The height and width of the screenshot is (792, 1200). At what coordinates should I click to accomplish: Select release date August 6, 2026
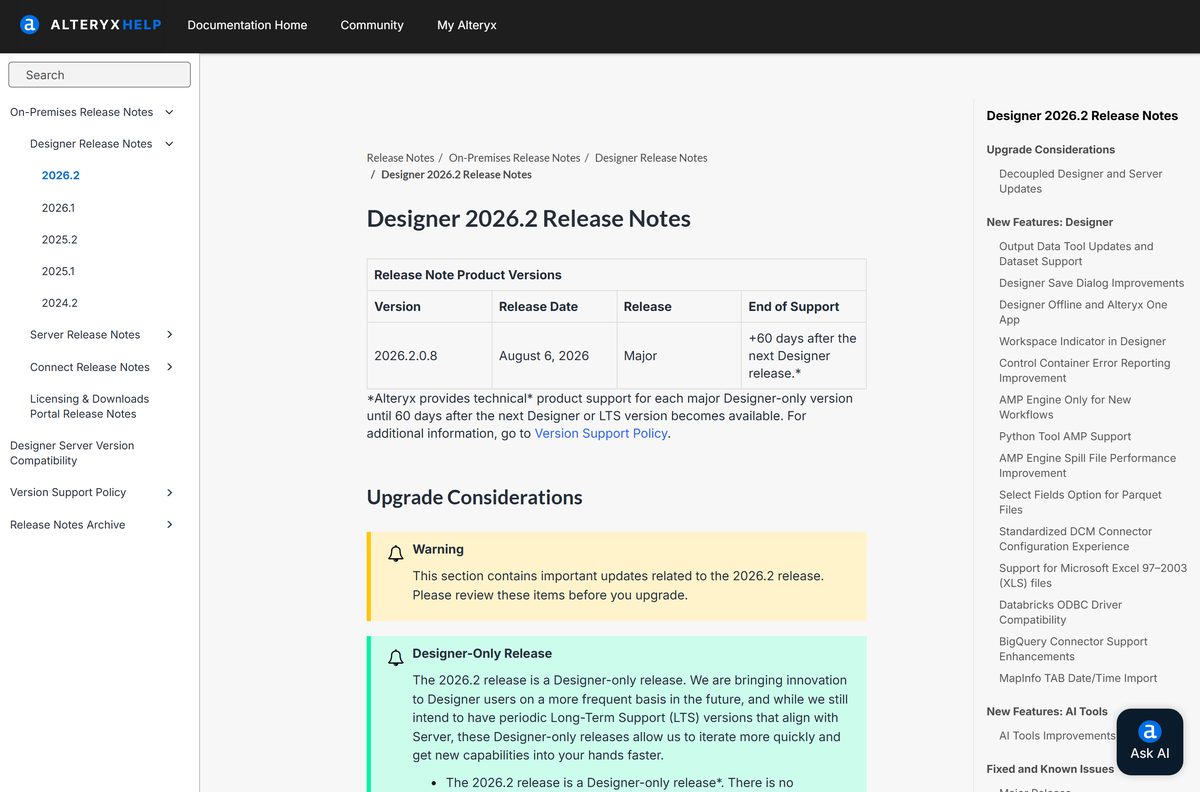(554, 356)
